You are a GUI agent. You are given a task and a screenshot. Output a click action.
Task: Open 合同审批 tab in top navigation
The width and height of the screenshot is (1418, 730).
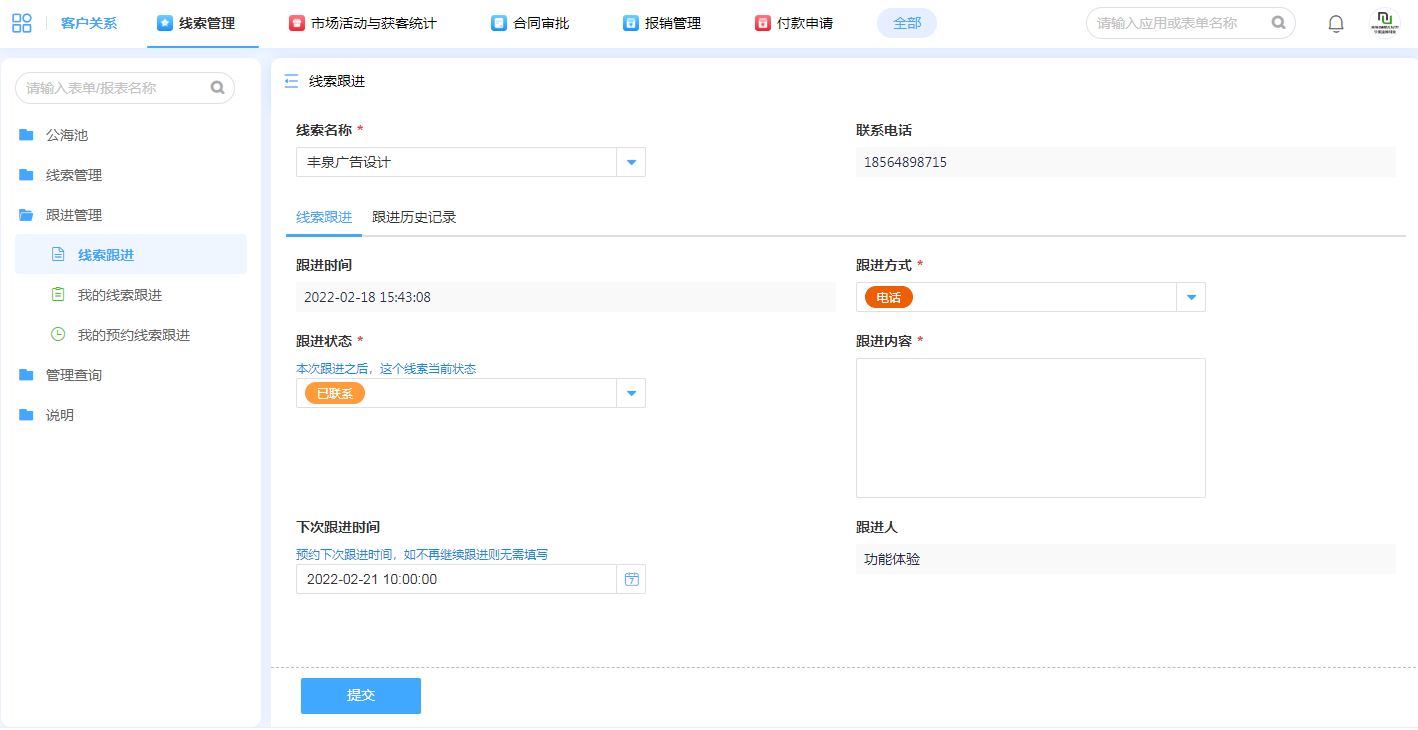pyautogui.click(x=530, y=23)
